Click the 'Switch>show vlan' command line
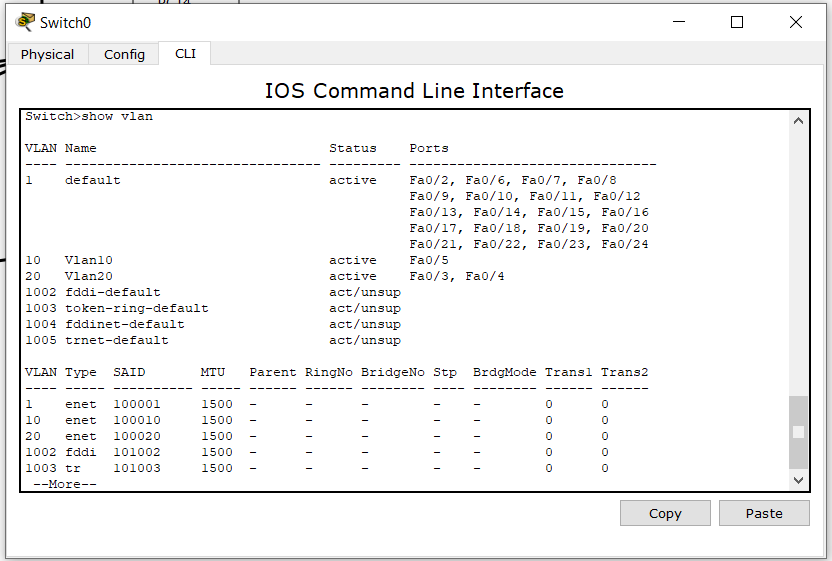Viewport: 832px width, 561px height. [x=89, y=117]
